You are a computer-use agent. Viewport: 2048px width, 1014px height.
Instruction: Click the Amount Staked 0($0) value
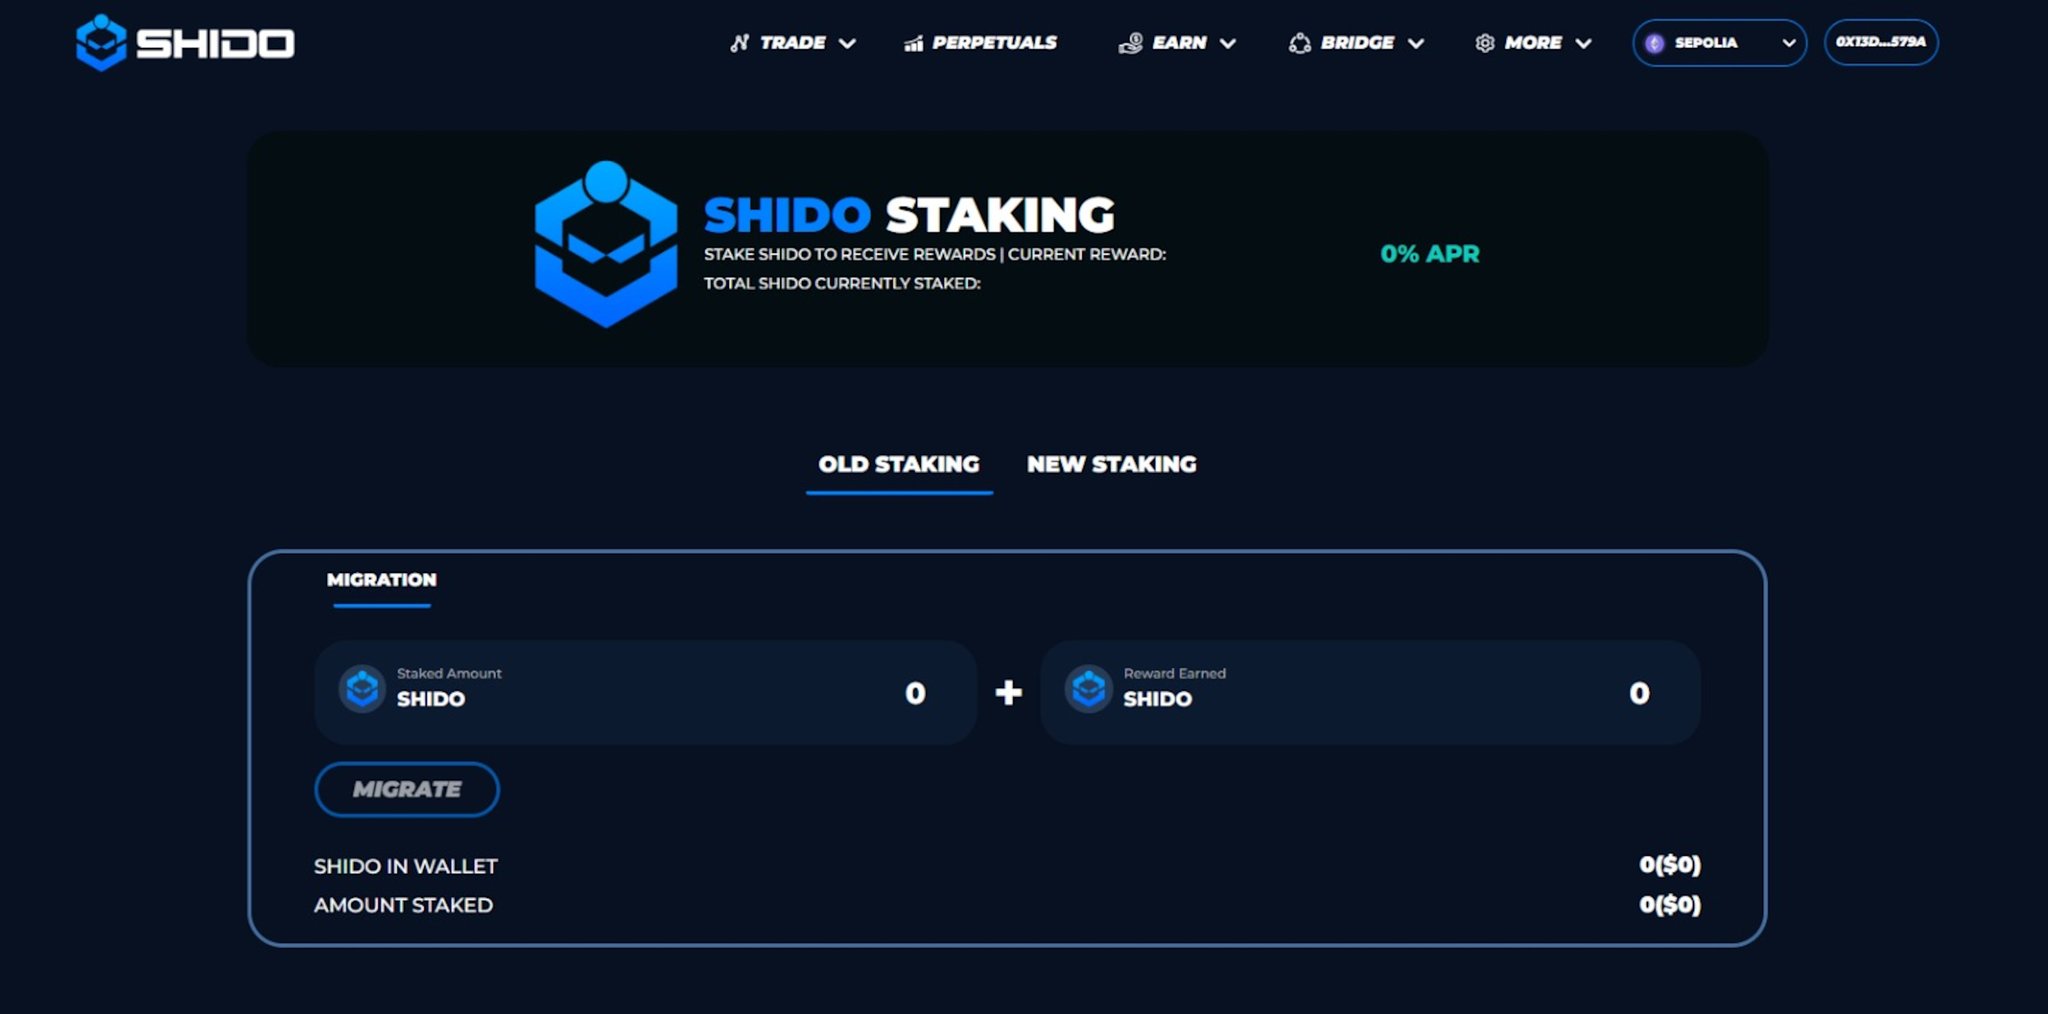coord(1670,905)
